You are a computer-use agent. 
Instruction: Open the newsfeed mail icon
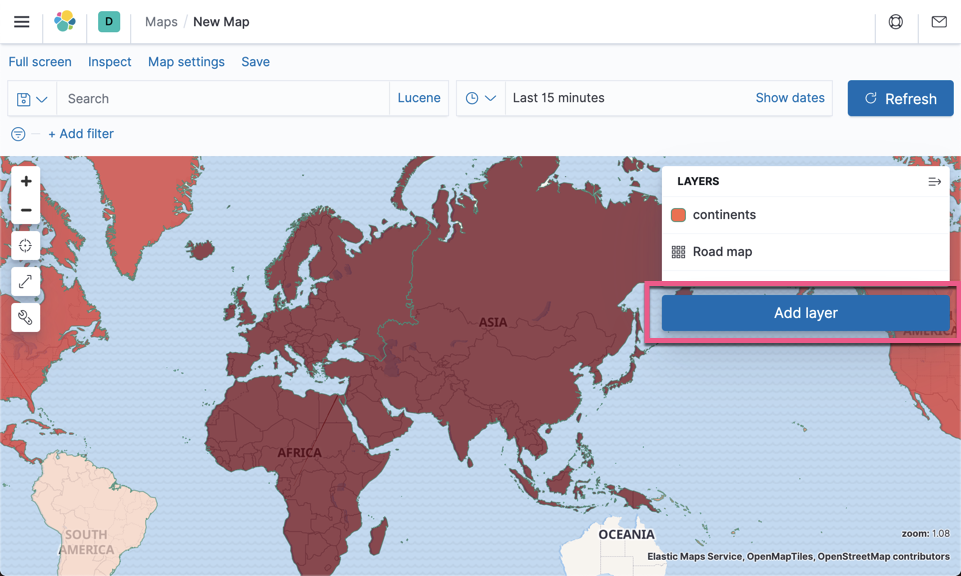(939, 21)
